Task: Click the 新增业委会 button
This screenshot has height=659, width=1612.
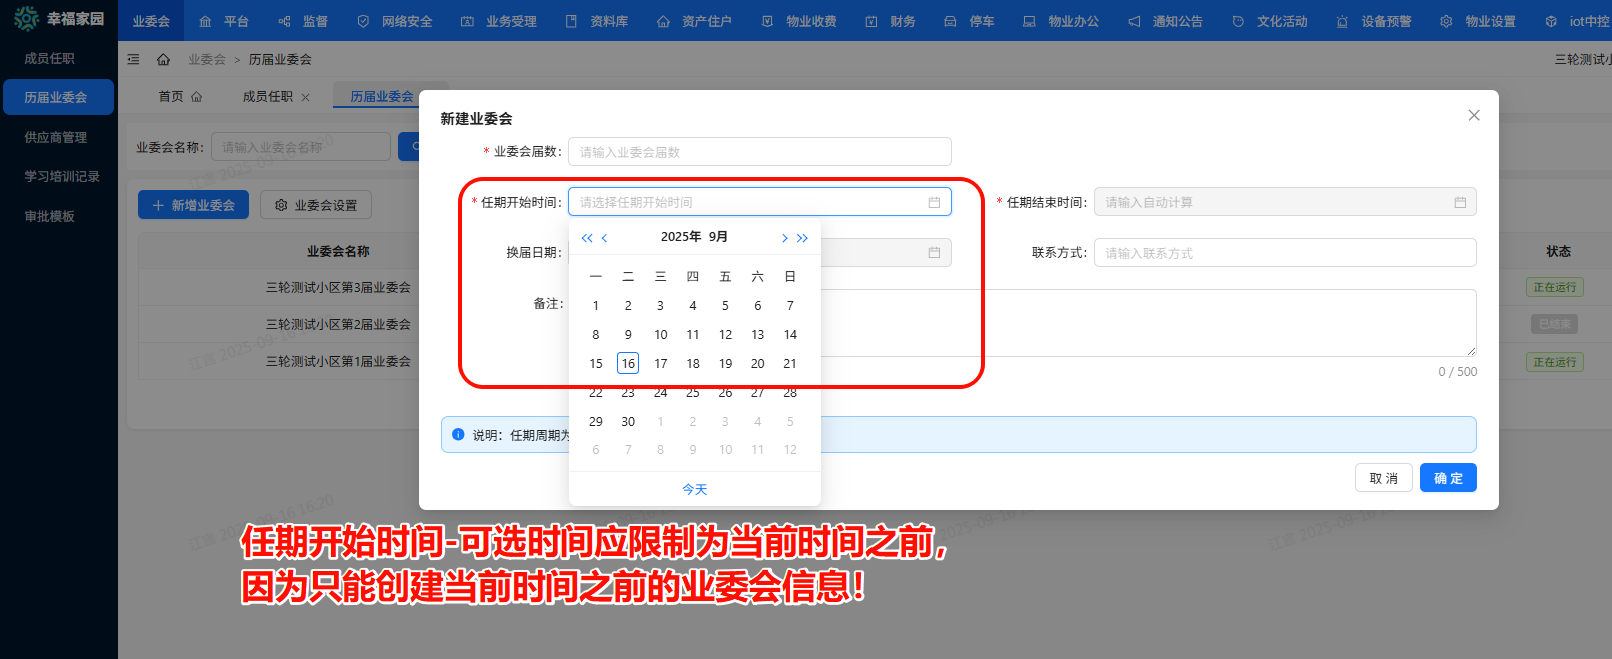Action: (x=193, y=205)
